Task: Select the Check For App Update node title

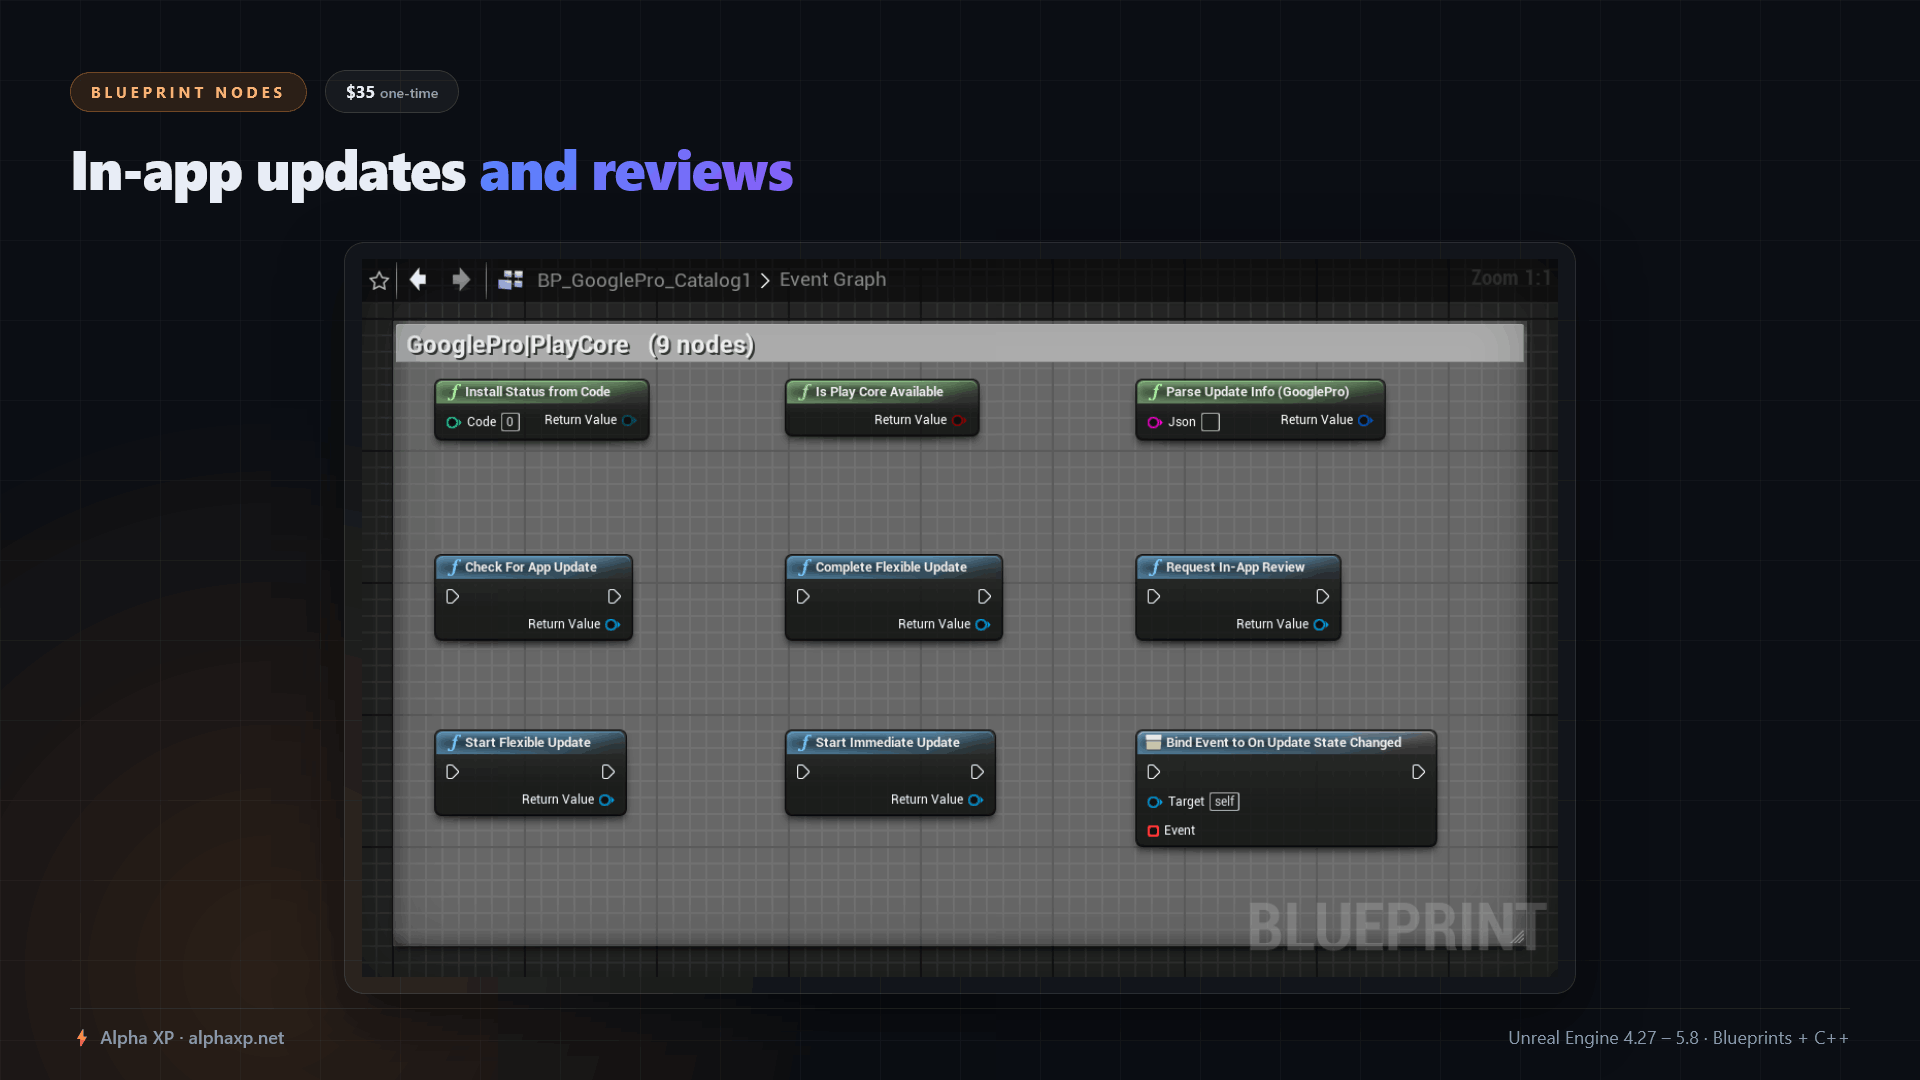Action: pos(530,567)
